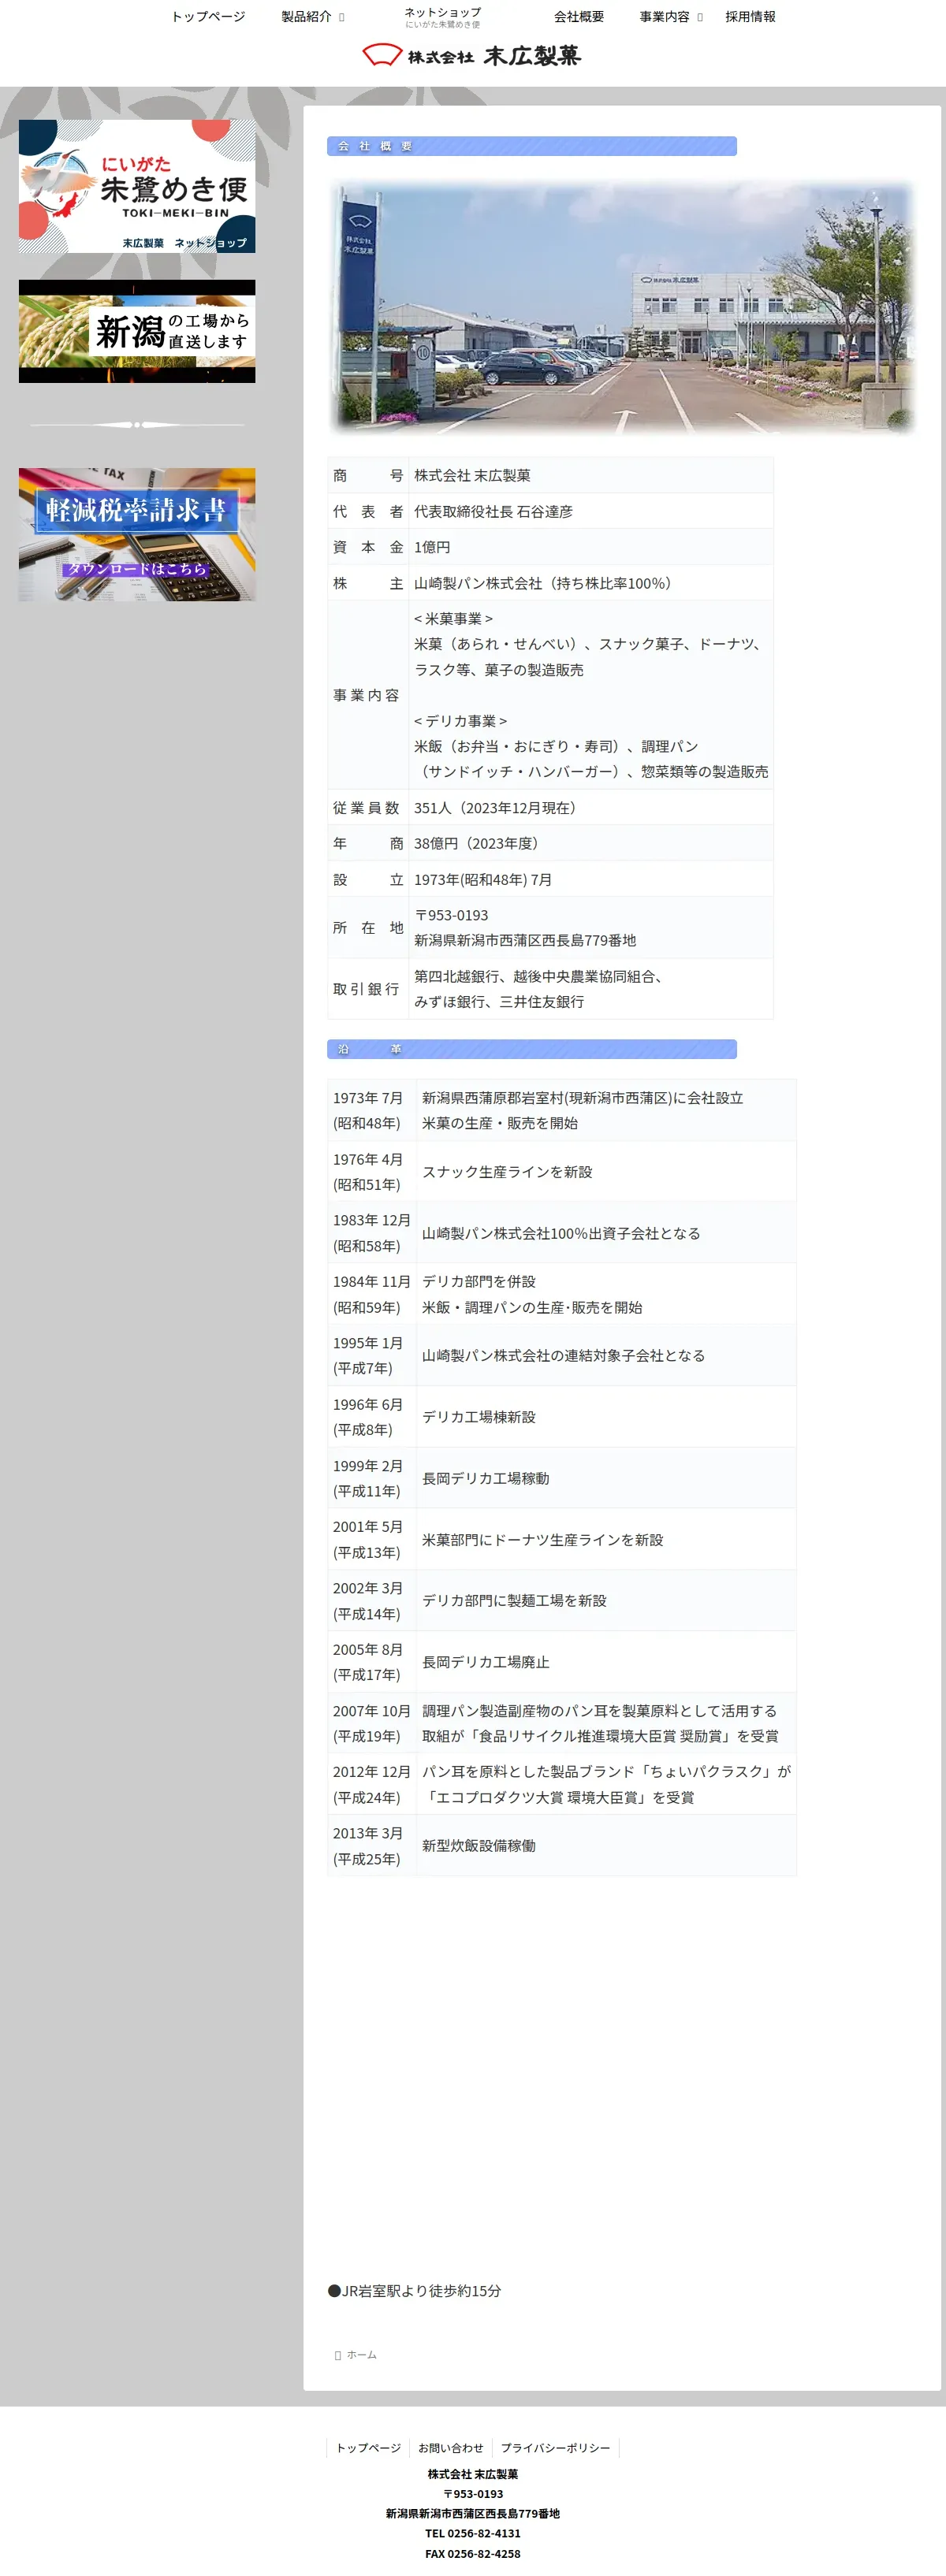Open the ネットショップ menu item
Image resolution: width=946 pixels, height=2576 pixels.
pos(442,17)
